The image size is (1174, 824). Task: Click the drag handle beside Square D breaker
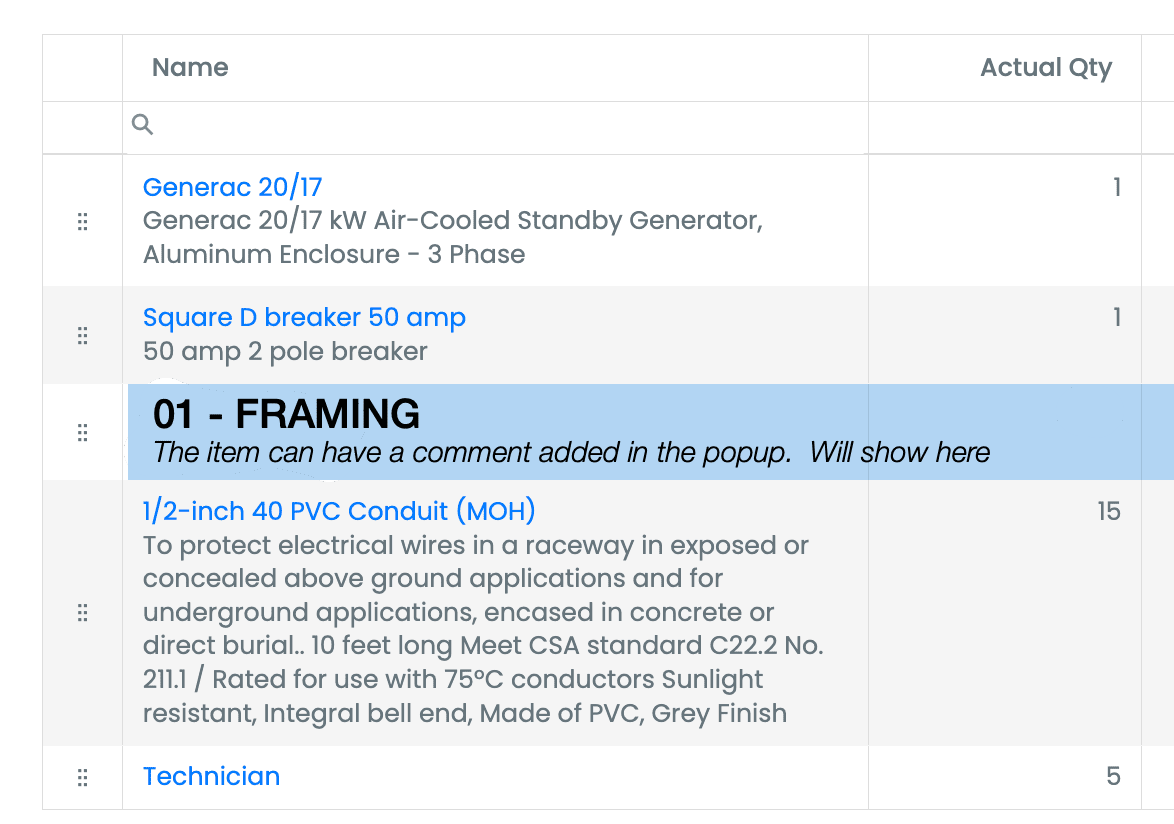84,336
